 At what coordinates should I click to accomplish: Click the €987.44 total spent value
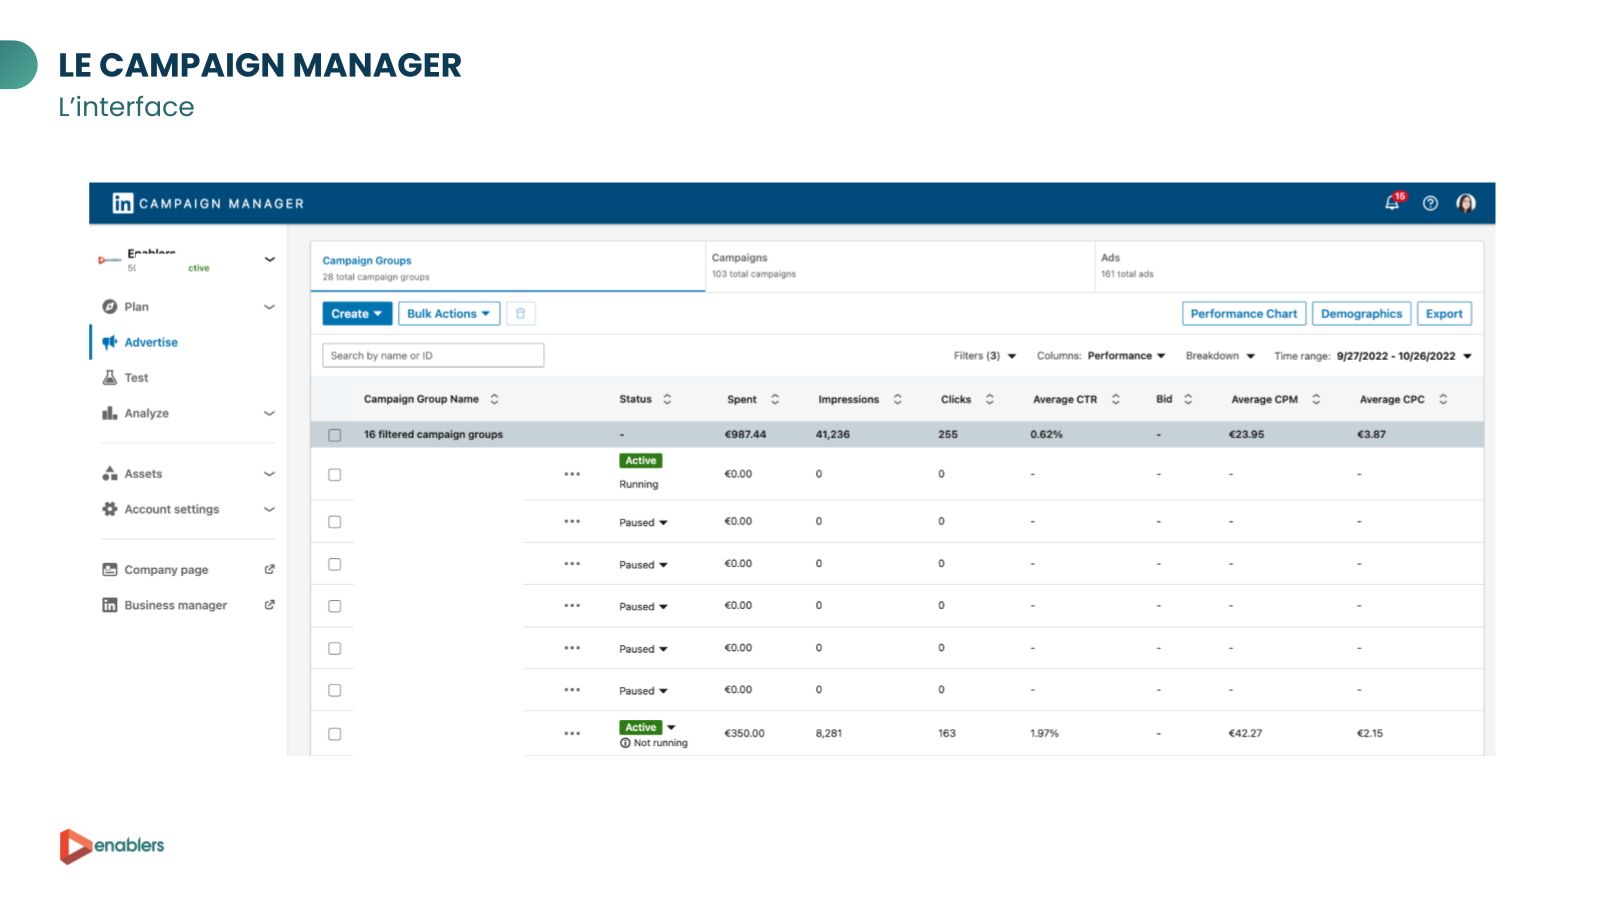[745, 435]
